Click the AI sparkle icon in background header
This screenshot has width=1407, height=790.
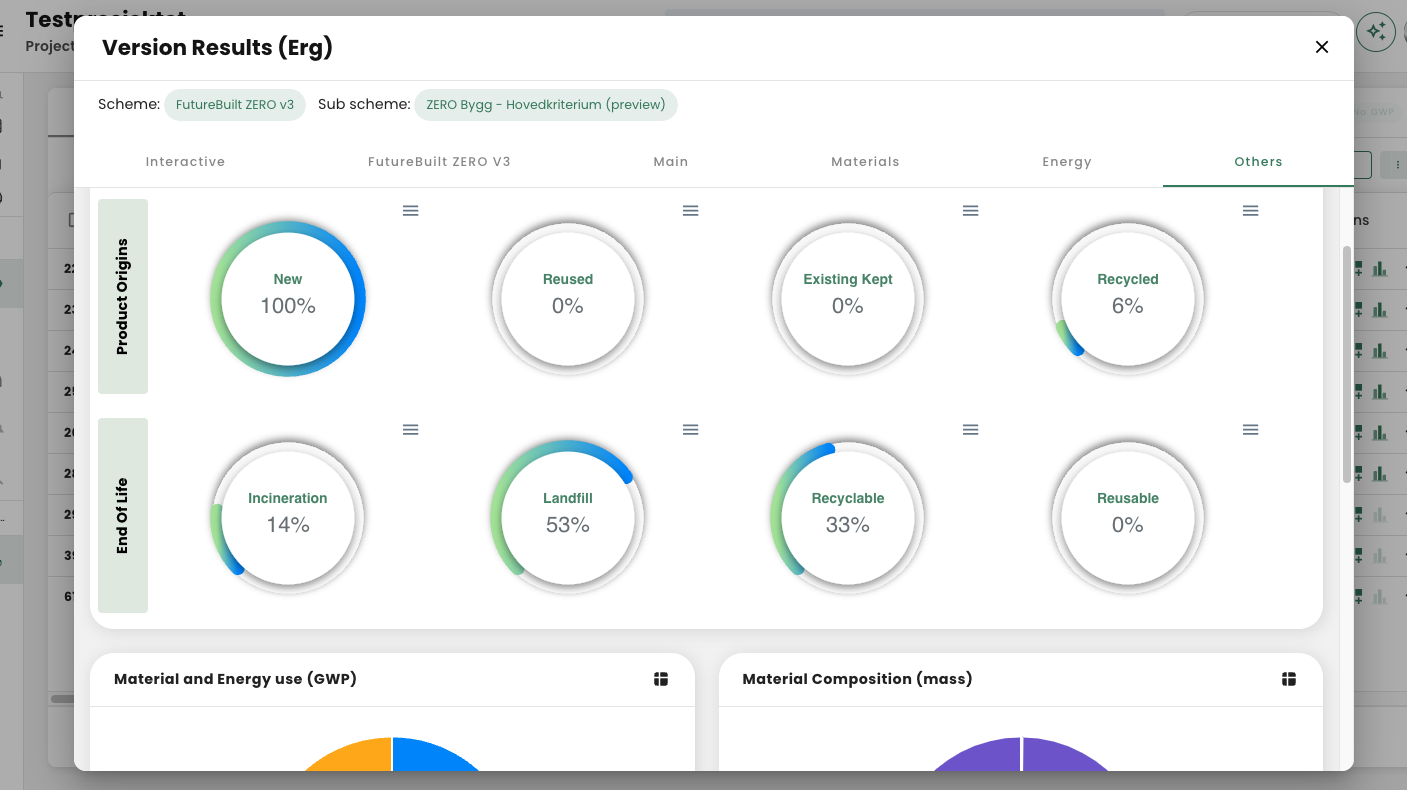[x=1376, y=32]
